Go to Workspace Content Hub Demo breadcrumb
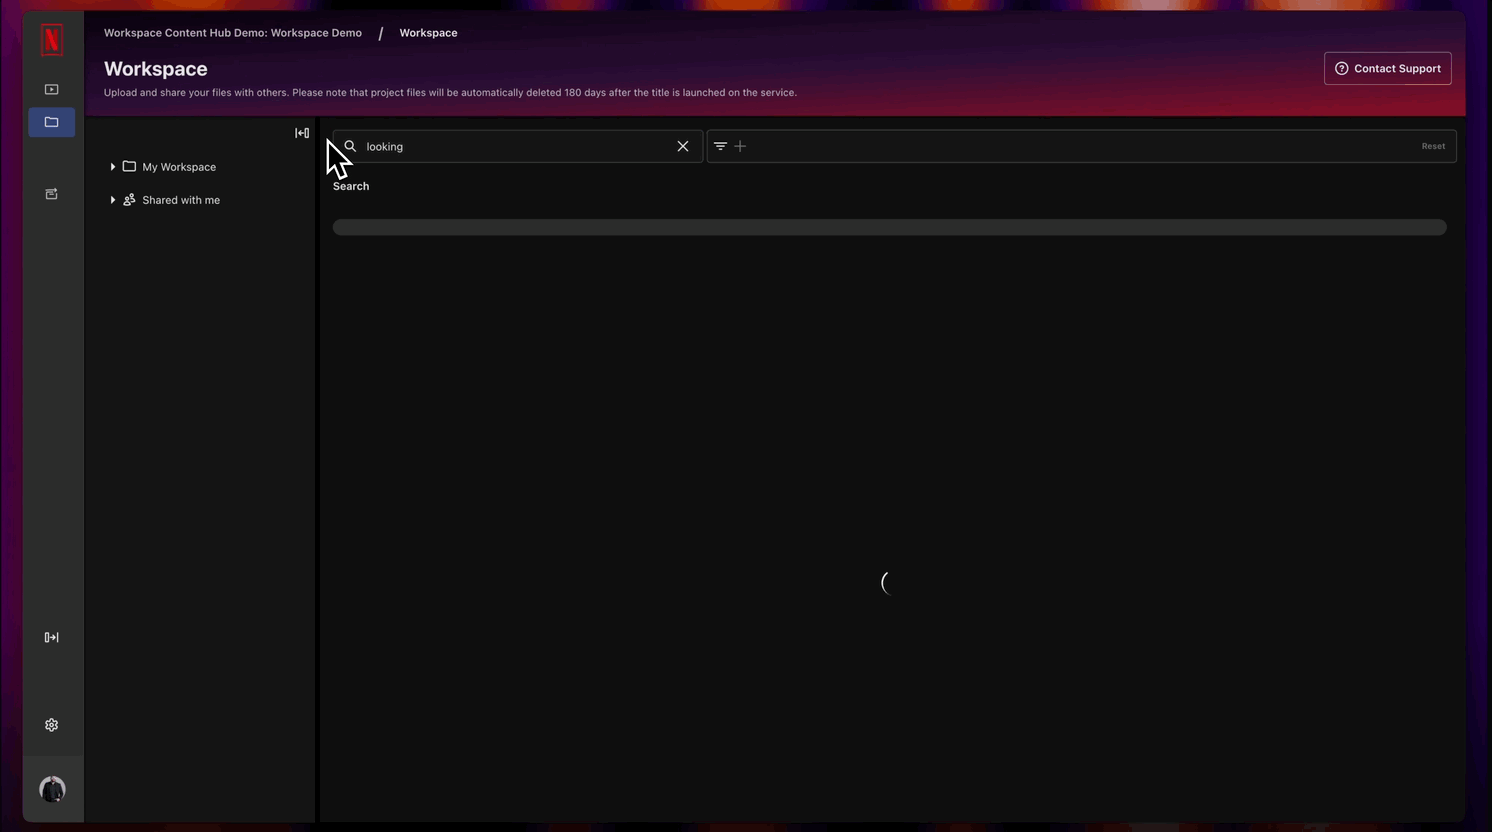 pos(233,33)
